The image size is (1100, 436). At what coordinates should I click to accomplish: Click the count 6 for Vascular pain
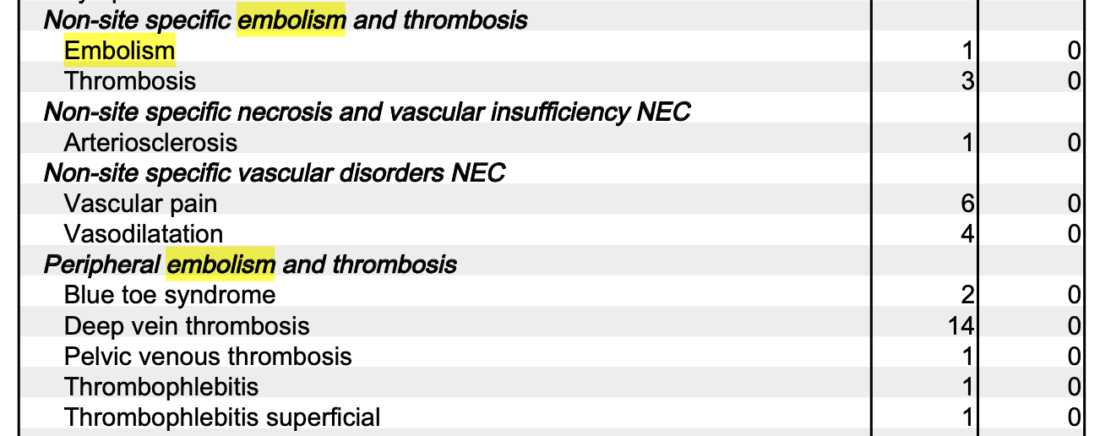tap(967, 204)
